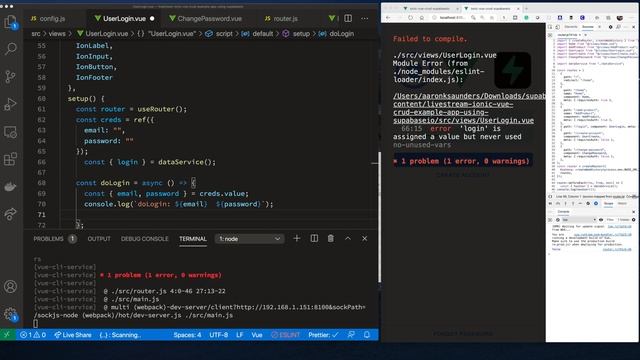Open the PROBLEMS panel tab
Viewport: 640px width, 360px height.
point(49,239)
